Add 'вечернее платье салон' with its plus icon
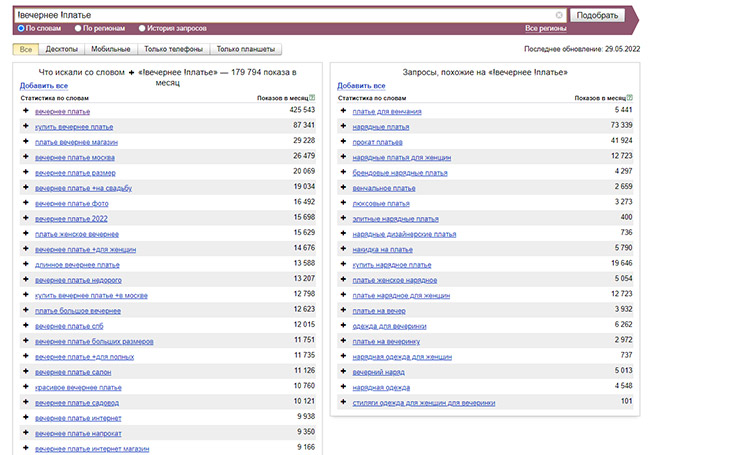 [x=26, y=371]
